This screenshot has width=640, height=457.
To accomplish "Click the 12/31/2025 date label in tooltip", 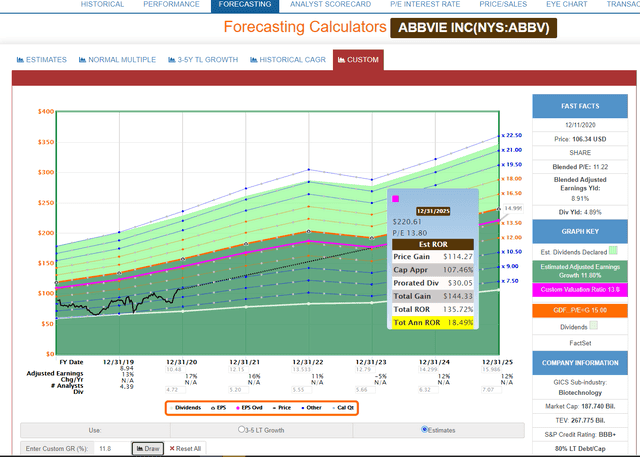I will coord(433,211).
